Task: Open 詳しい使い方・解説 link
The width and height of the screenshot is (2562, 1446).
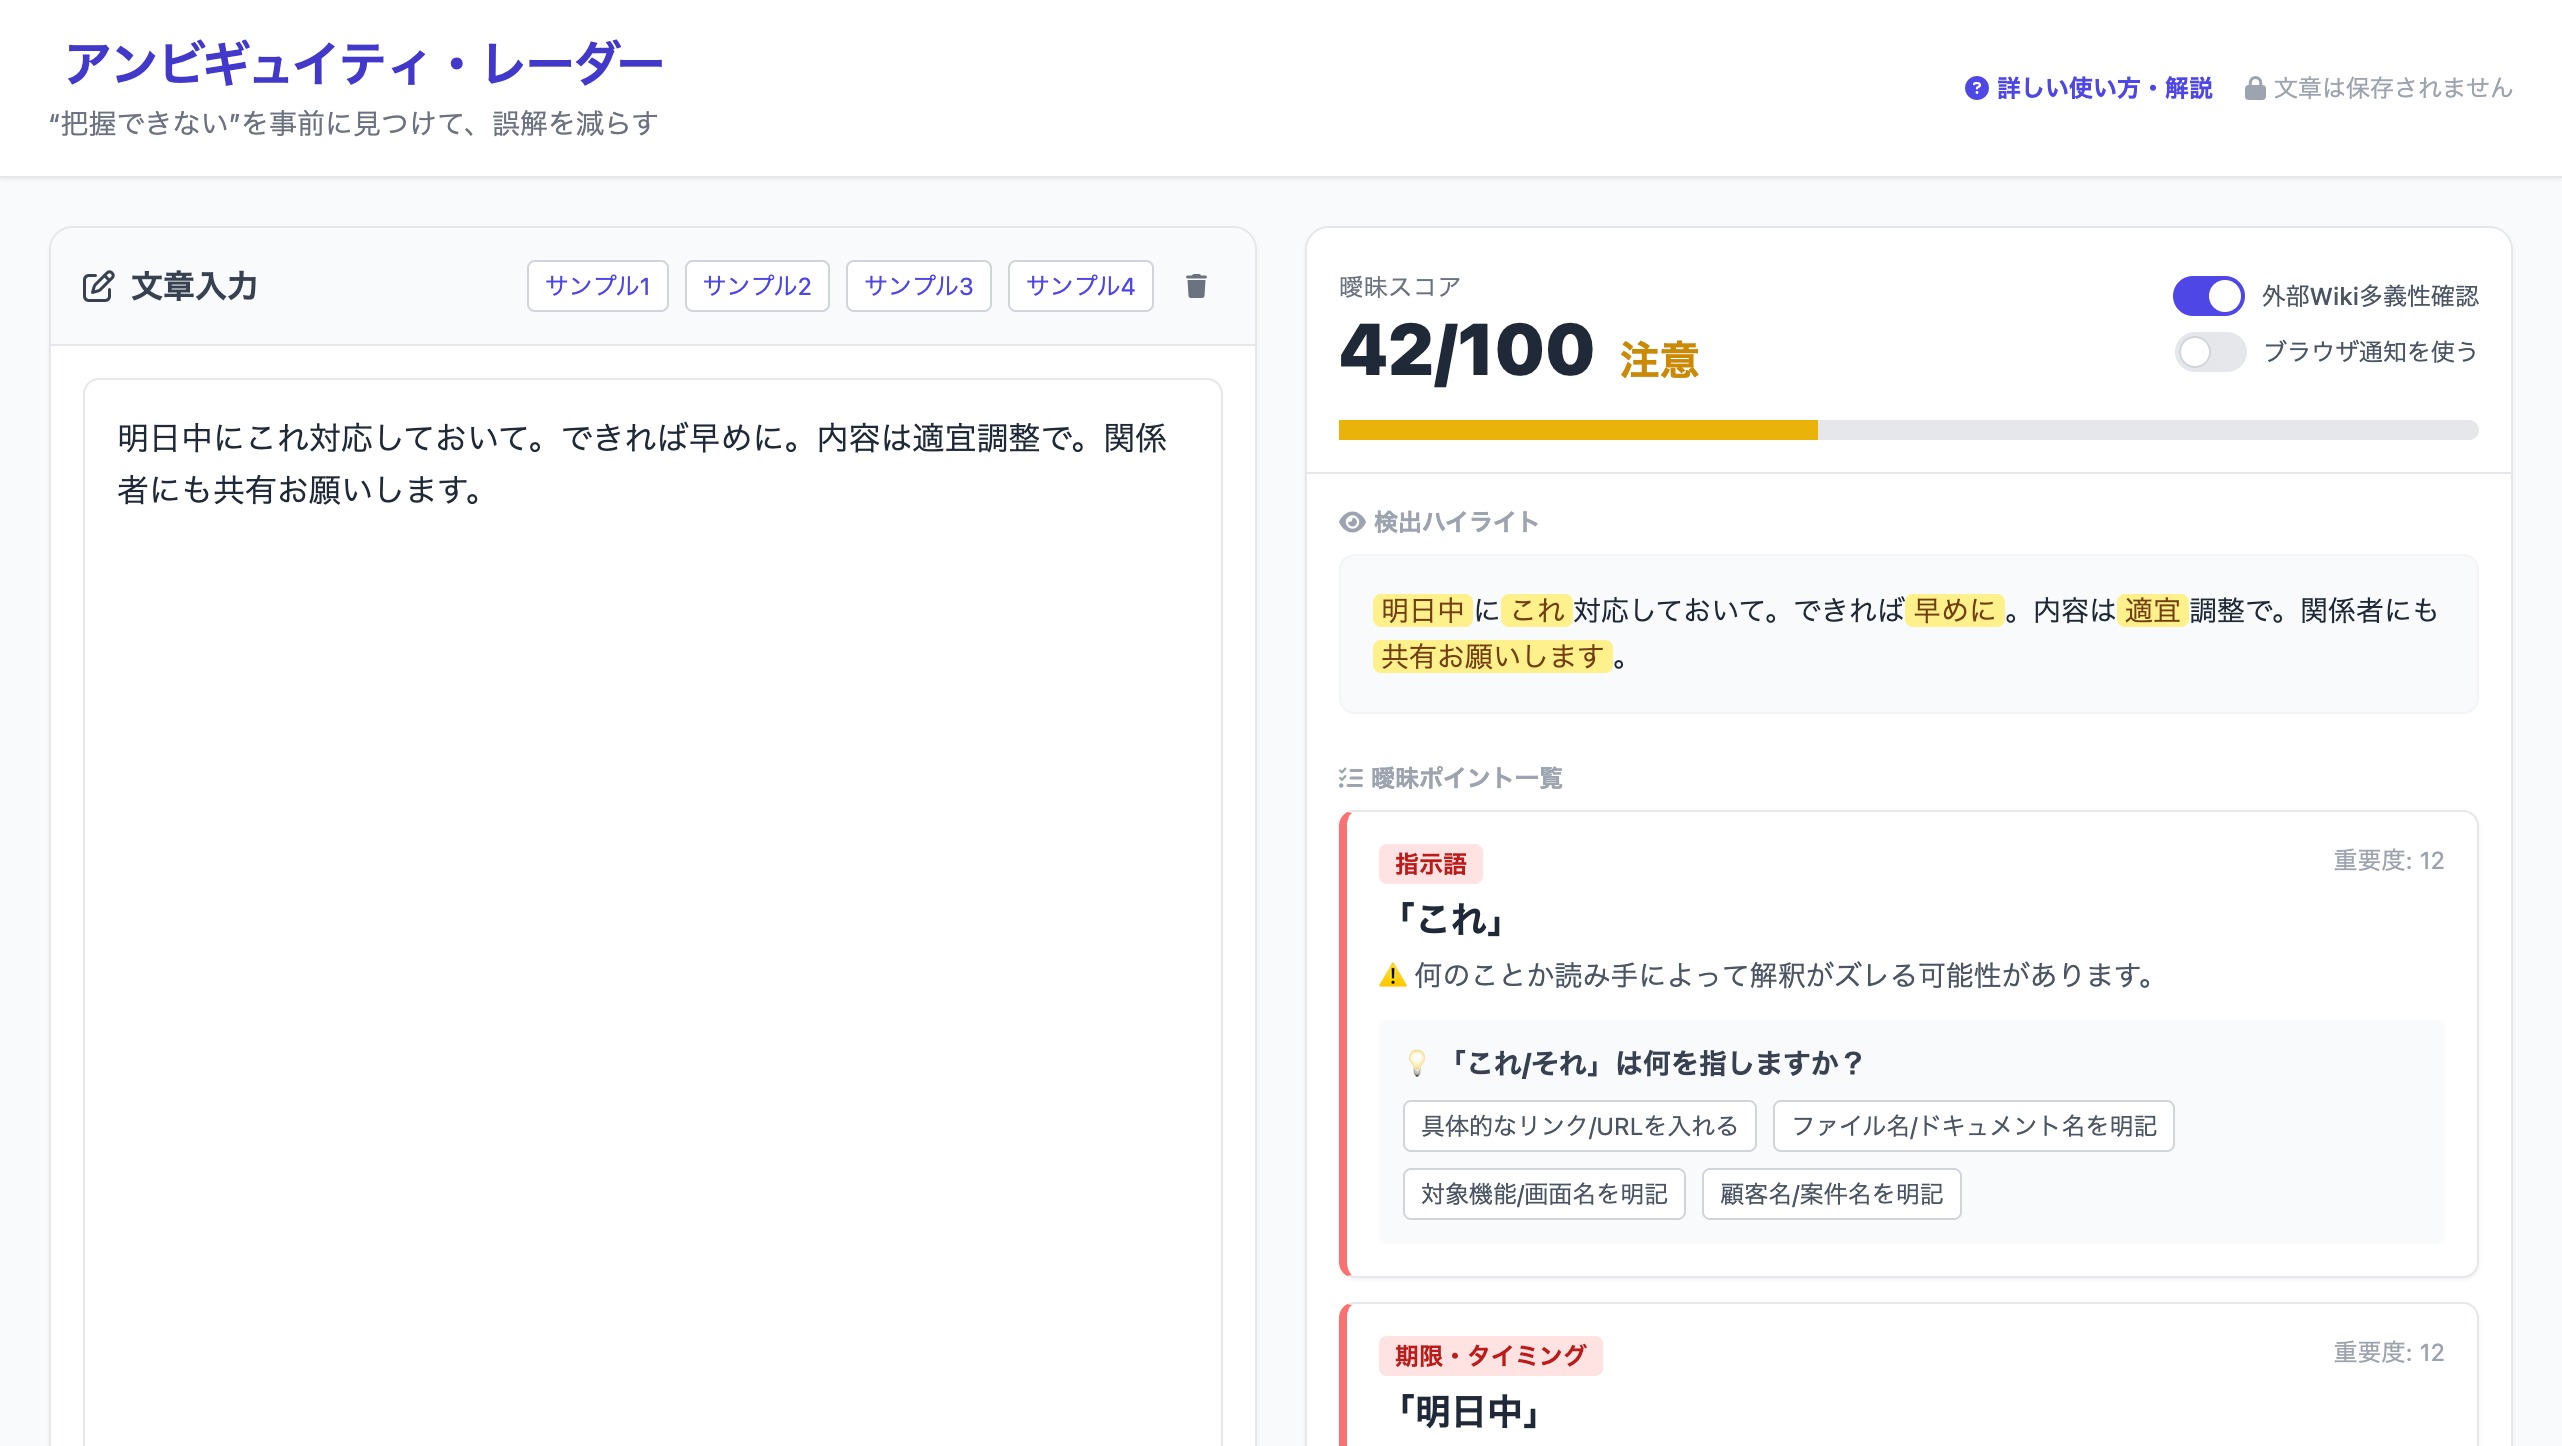Action: [x=2104, y=88]
